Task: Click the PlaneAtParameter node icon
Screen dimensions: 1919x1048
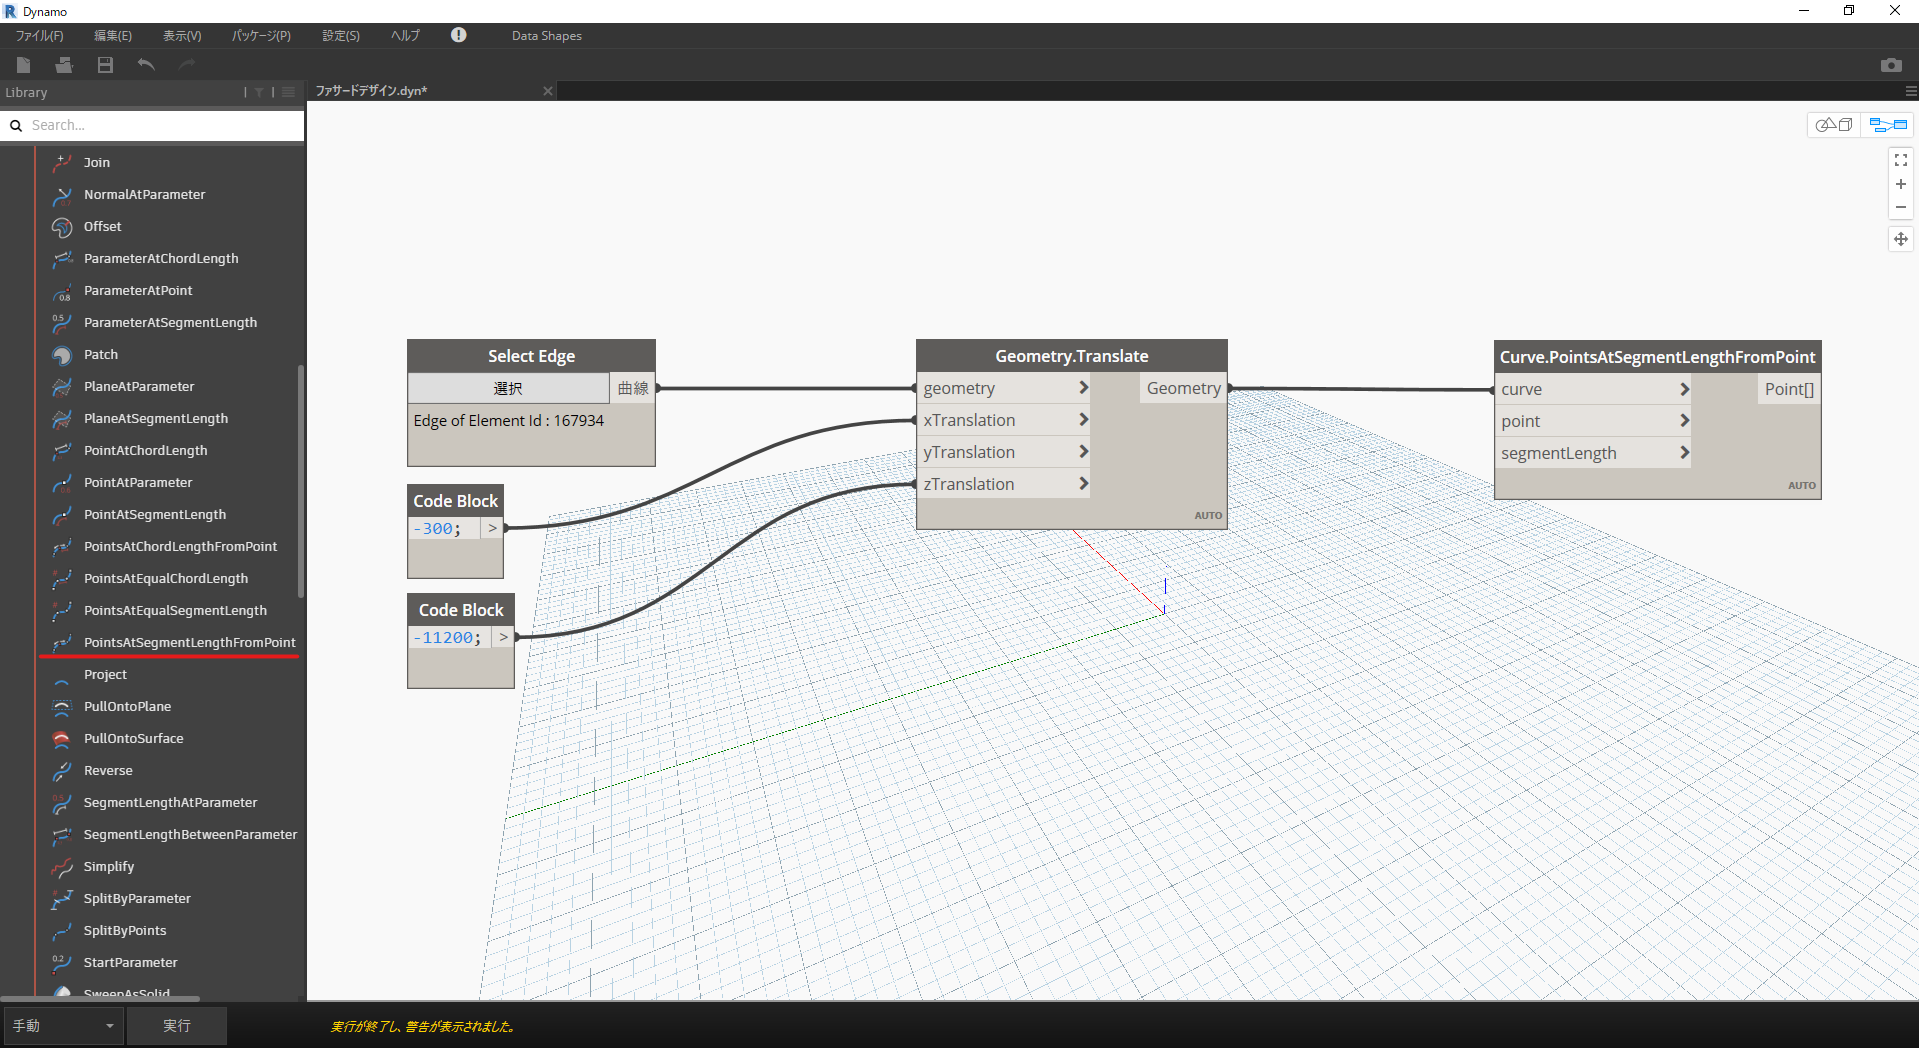Action: pos(62,386)
